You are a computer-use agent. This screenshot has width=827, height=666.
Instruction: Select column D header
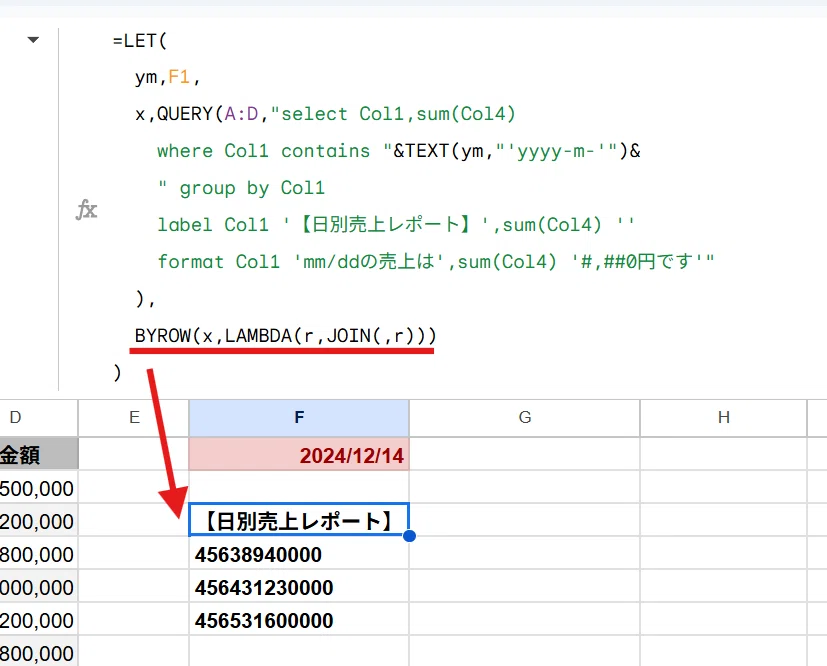(x=39, y=418)
